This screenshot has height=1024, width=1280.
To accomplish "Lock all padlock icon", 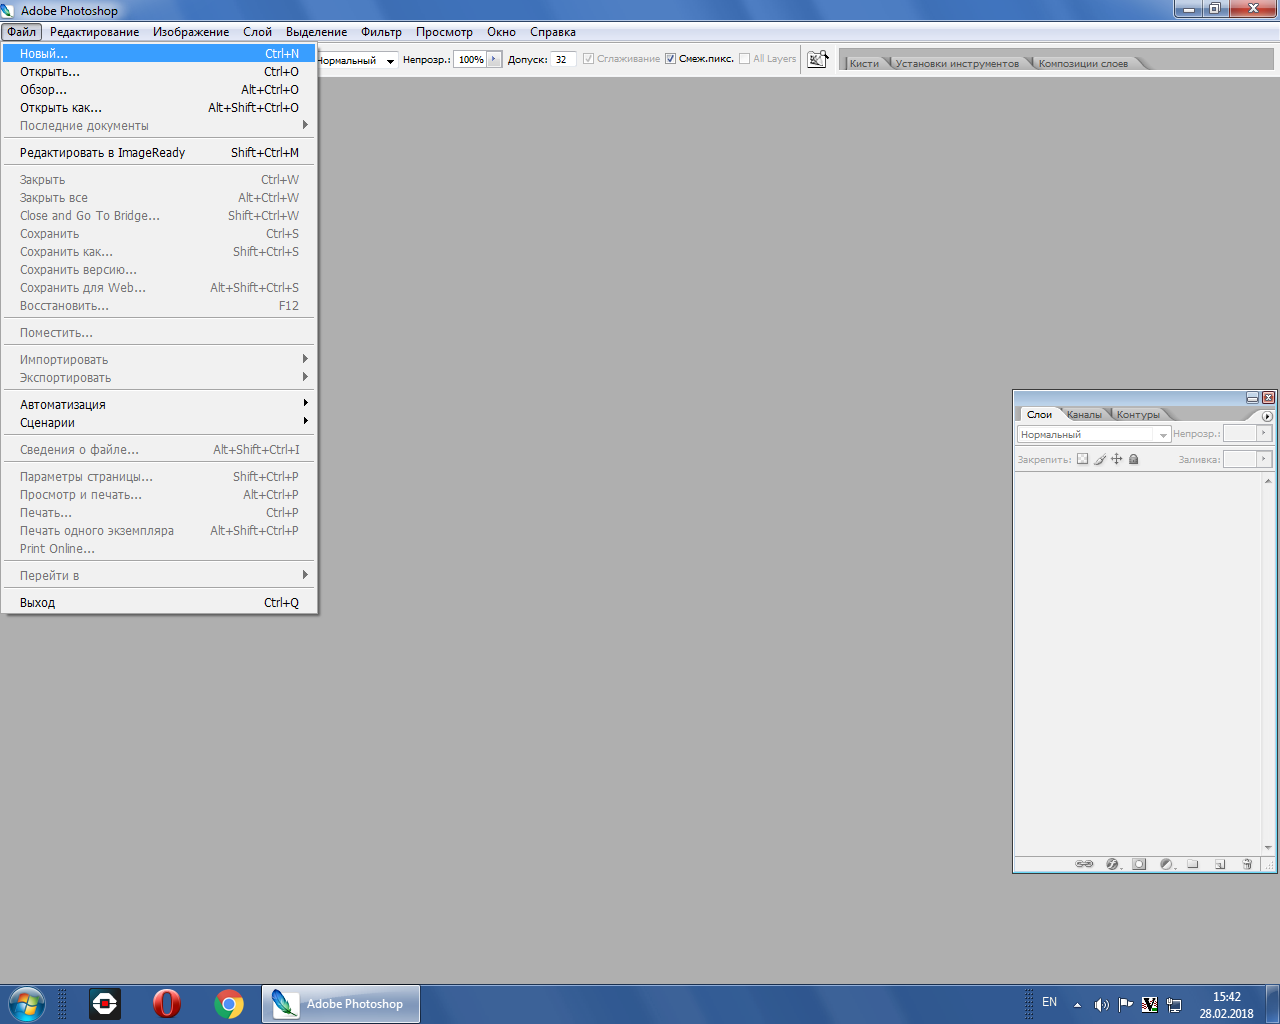I will 1134,460.
